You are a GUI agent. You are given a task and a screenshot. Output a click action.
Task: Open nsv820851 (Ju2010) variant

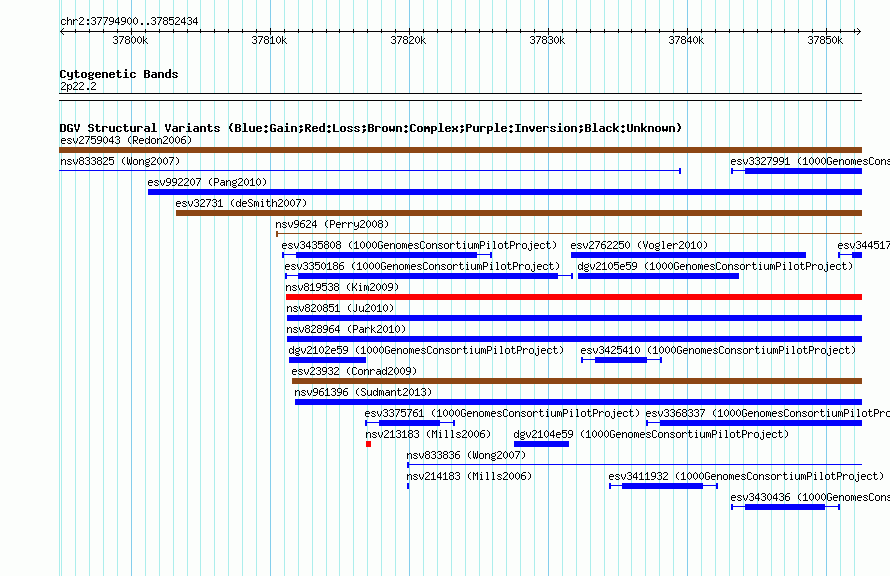click(x=340, y=308)
